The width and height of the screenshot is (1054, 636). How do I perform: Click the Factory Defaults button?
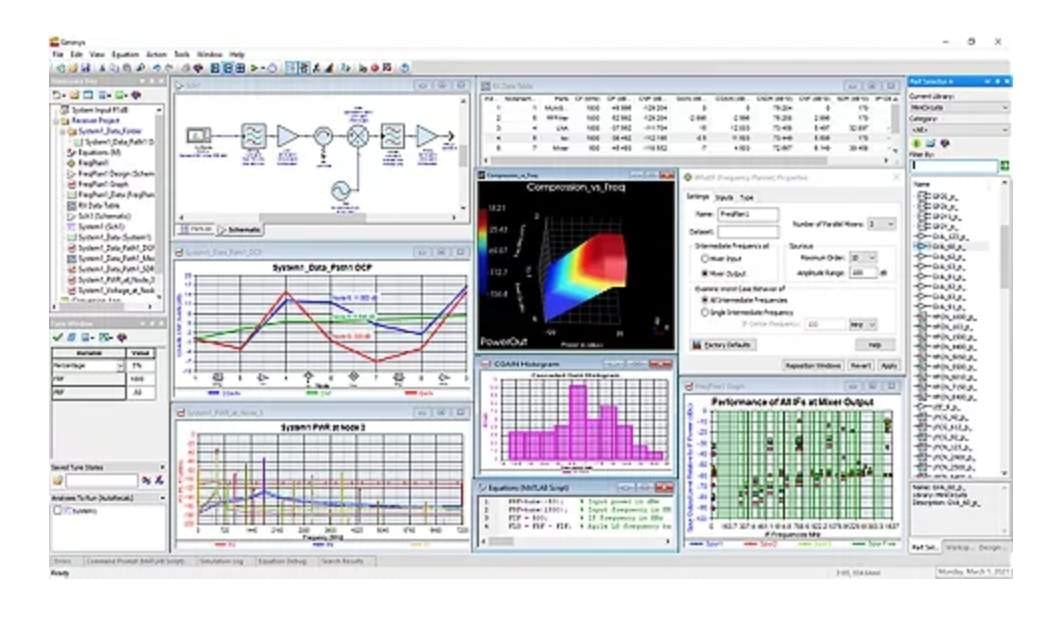click(723, 345)
